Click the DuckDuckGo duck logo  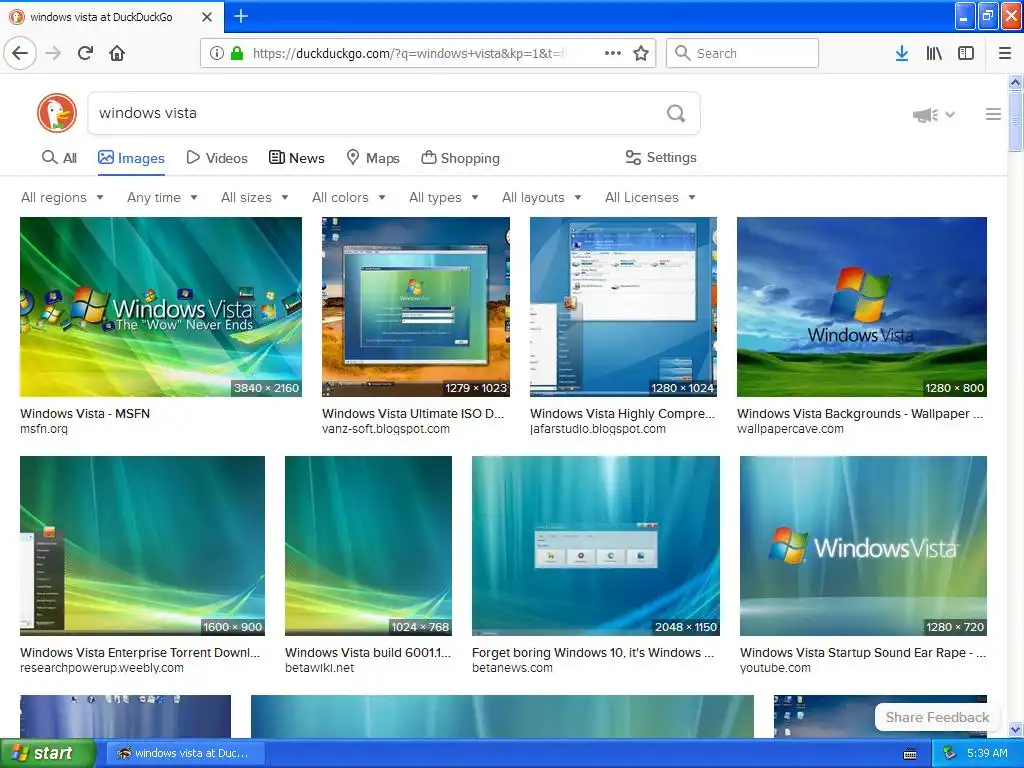57,113
